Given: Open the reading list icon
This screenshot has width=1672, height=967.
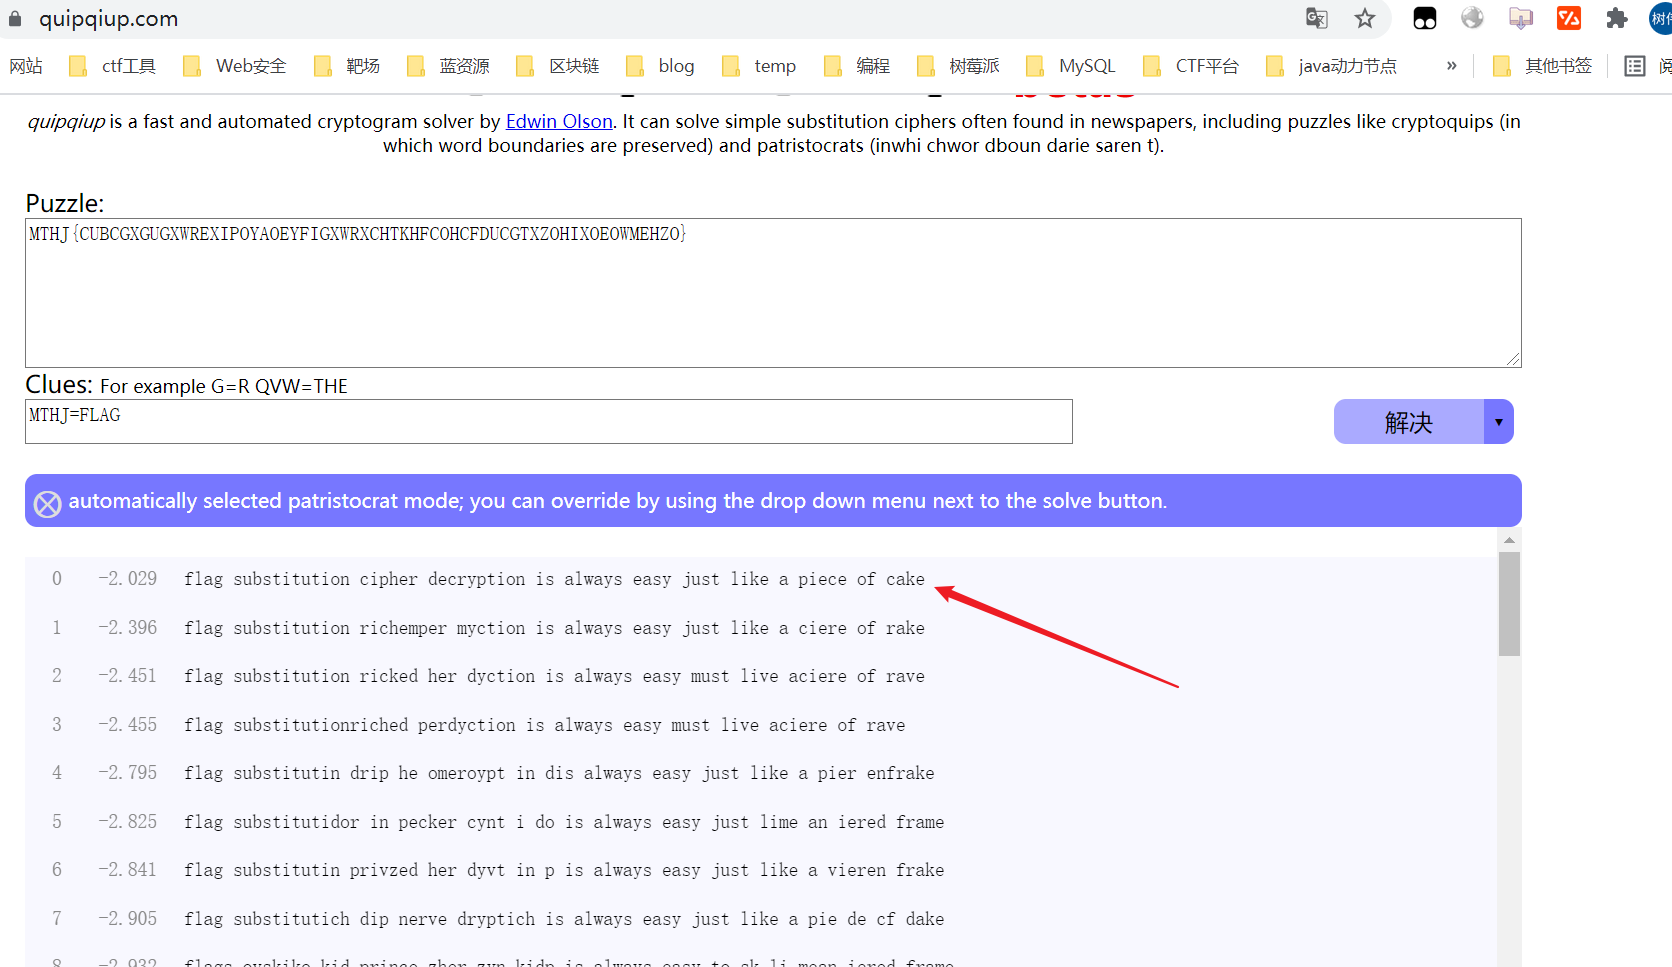Looking at the screenshot, I should point(1635,66).
